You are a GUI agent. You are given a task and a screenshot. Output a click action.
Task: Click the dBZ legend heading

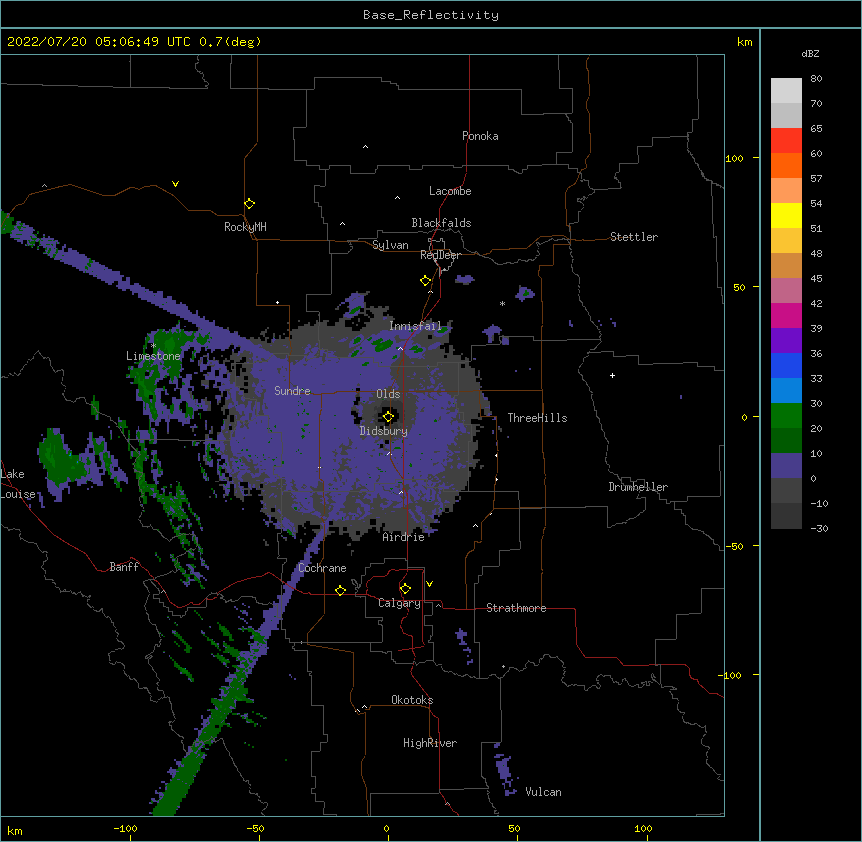(x=810, y=54)
